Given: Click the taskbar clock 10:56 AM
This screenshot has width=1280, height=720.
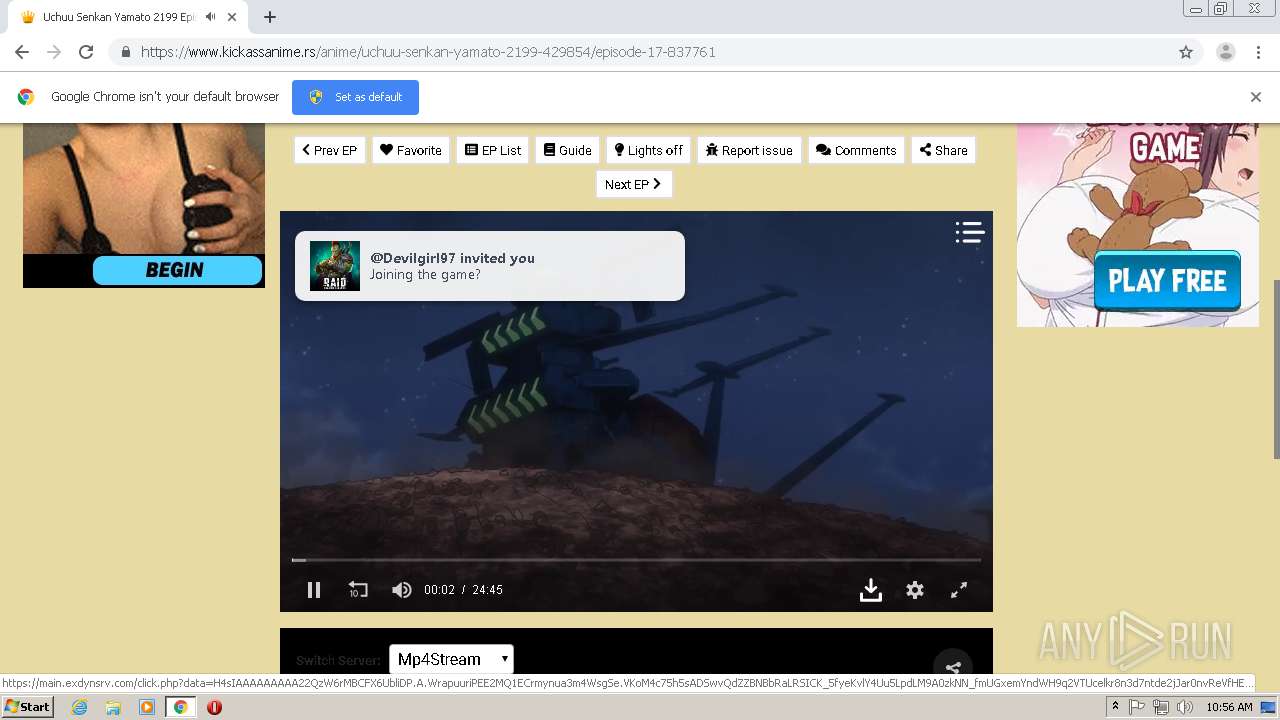Looking at the screenshot, I should pyautogui.click(x=1229, y=707).
